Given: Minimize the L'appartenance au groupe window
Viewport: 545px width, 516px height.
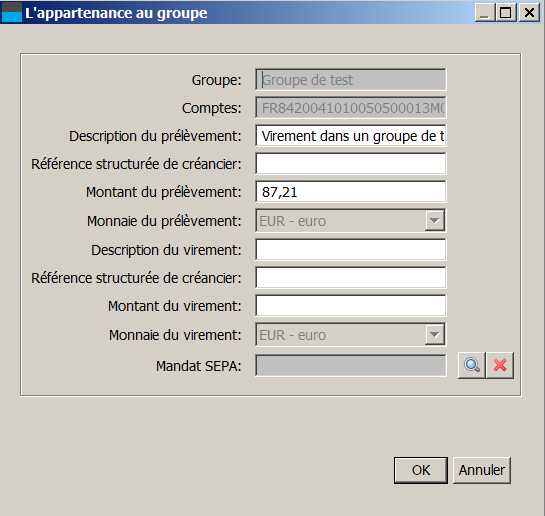Looking at the screenshot, I should coord(485,13).
